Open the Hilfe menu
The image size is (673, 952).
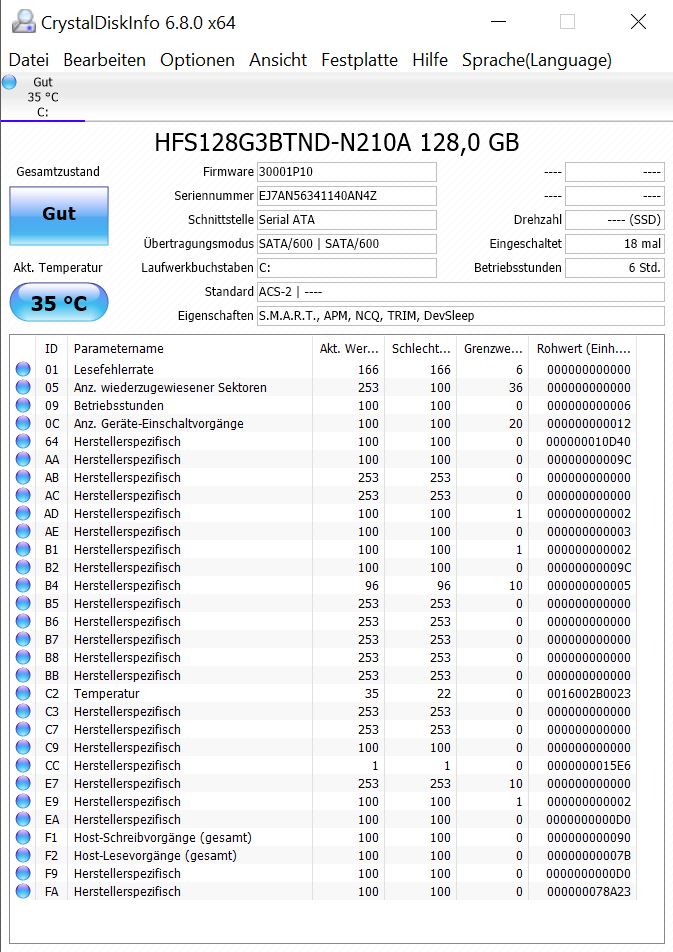click(430, 60)
